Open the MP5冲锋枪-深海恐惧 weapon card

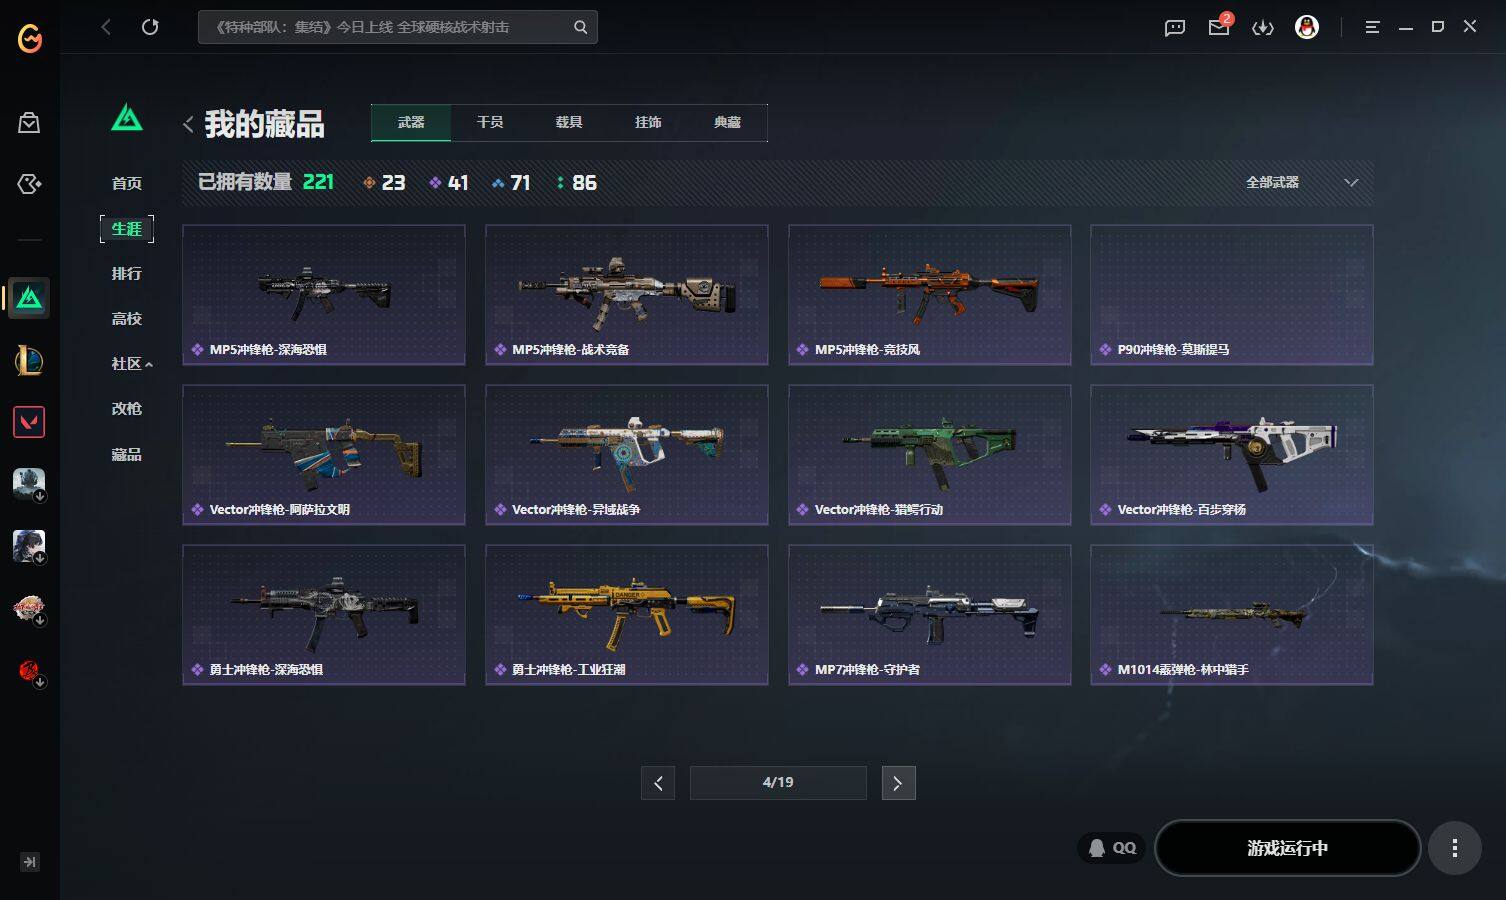click(x=324, y=295)
